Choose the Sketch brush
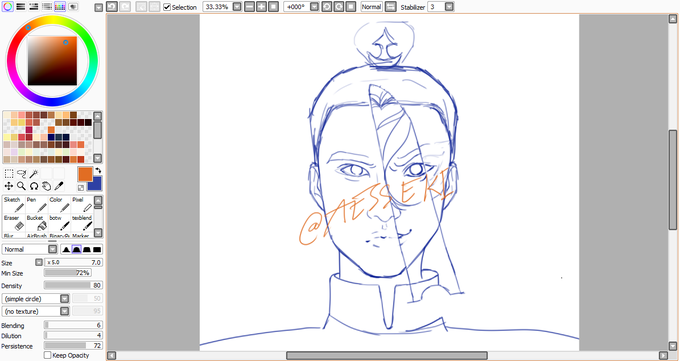Screen dimensions: 680x361 (x=14, y=204)
